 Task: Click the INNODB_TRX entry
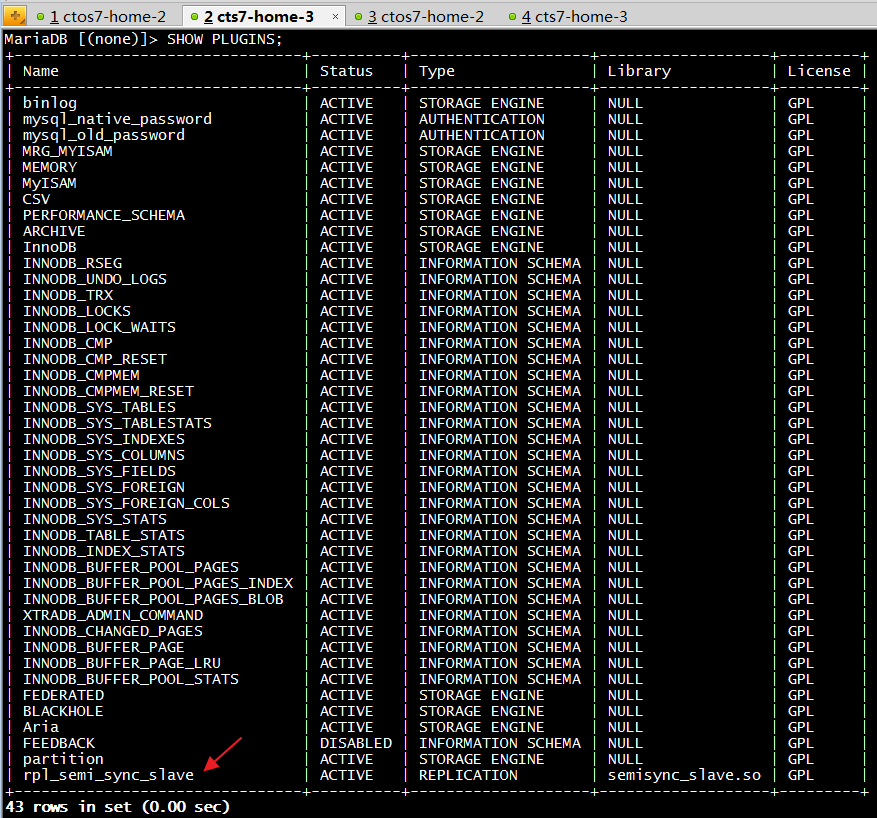pos(68,295)
